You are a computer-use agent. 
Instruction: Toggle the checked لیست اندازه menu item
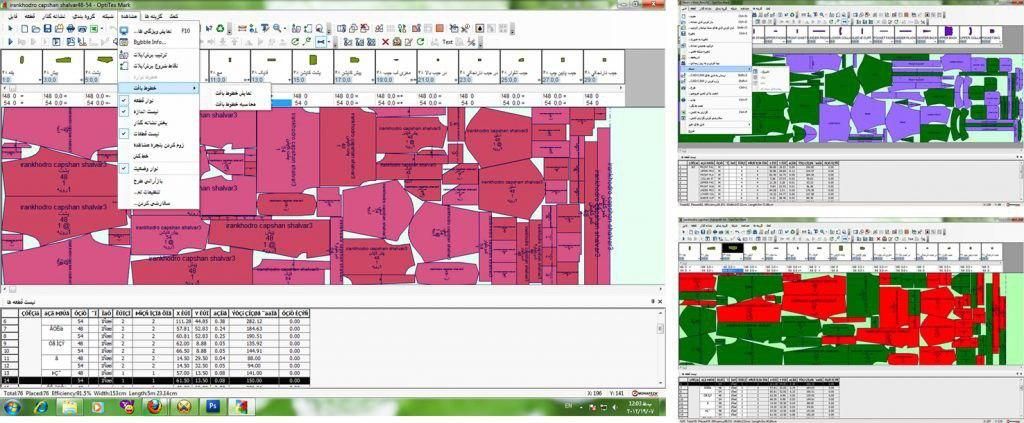tap(158, 112)
